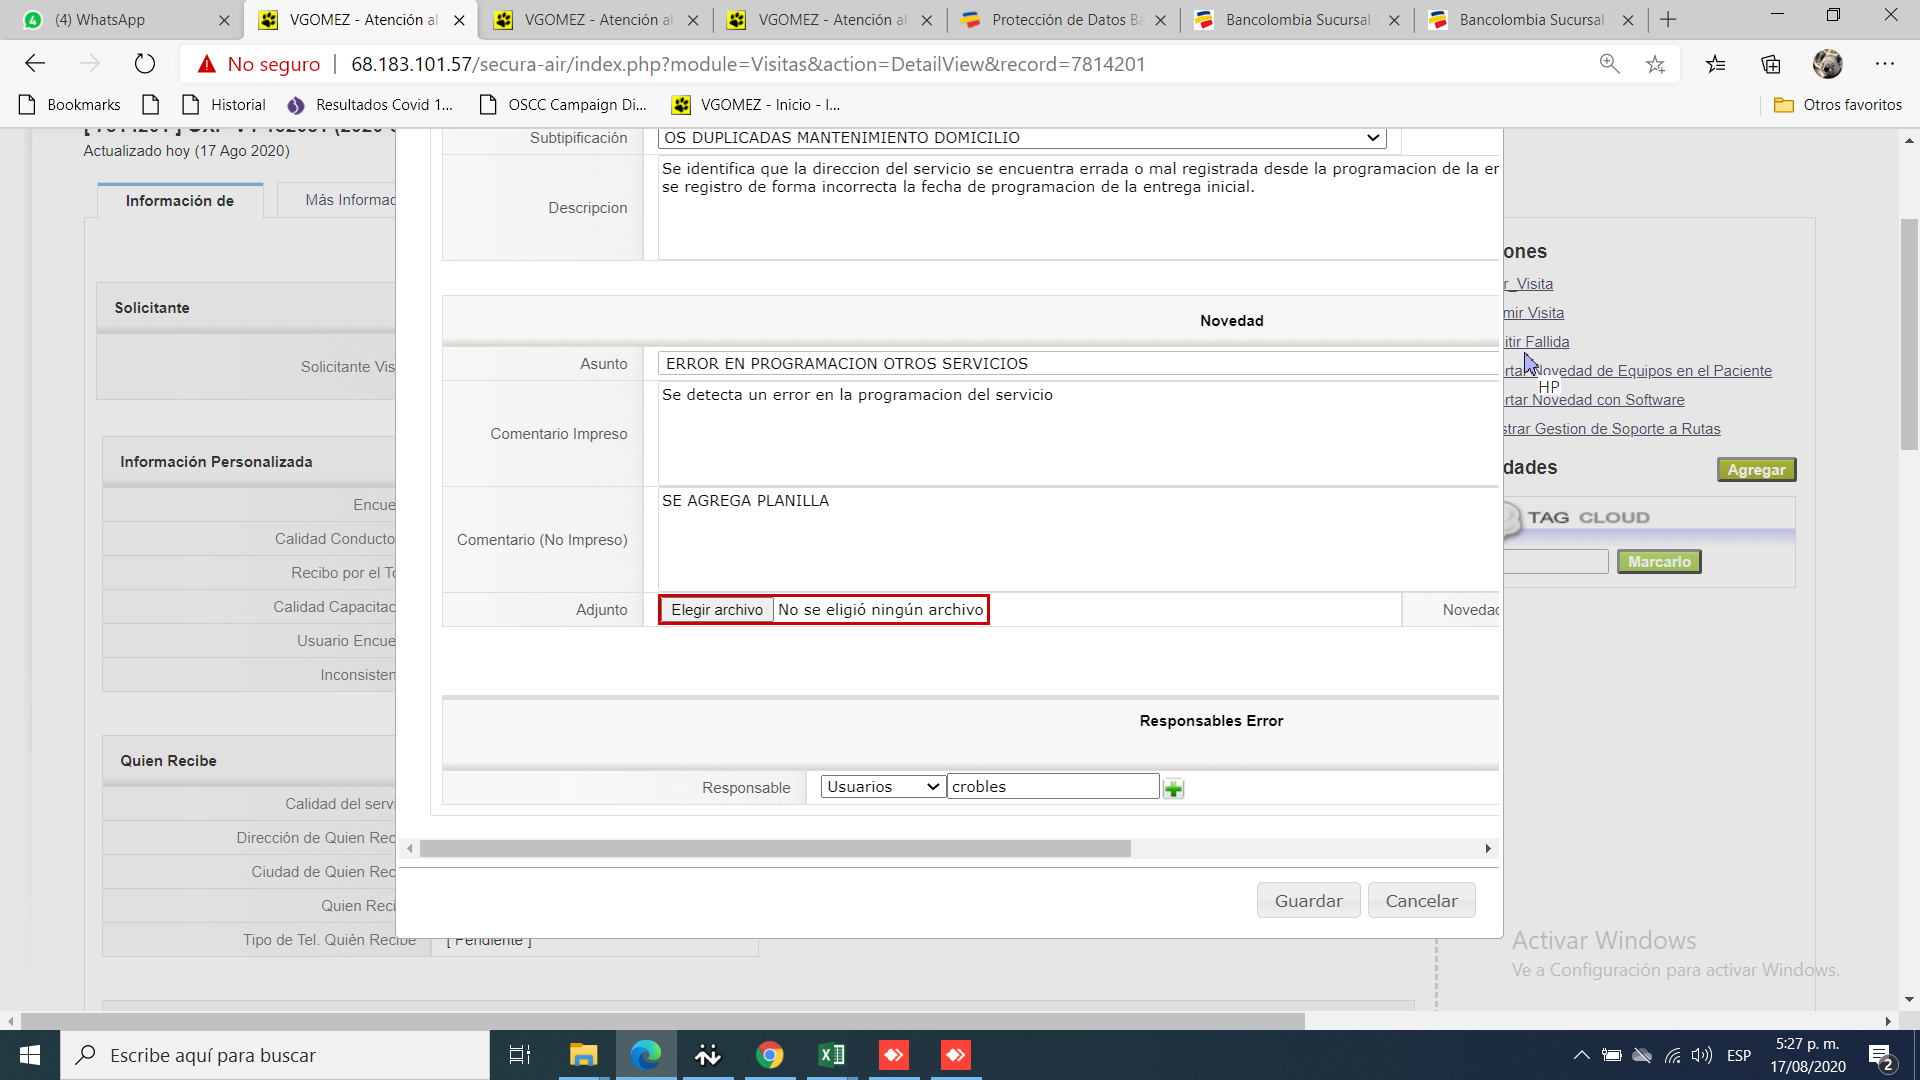Open the second red AnyDesk taskbar icon
The height and width of the screenshot is (1080, 1920).
pyautogui.click(x=956, y=1055)
